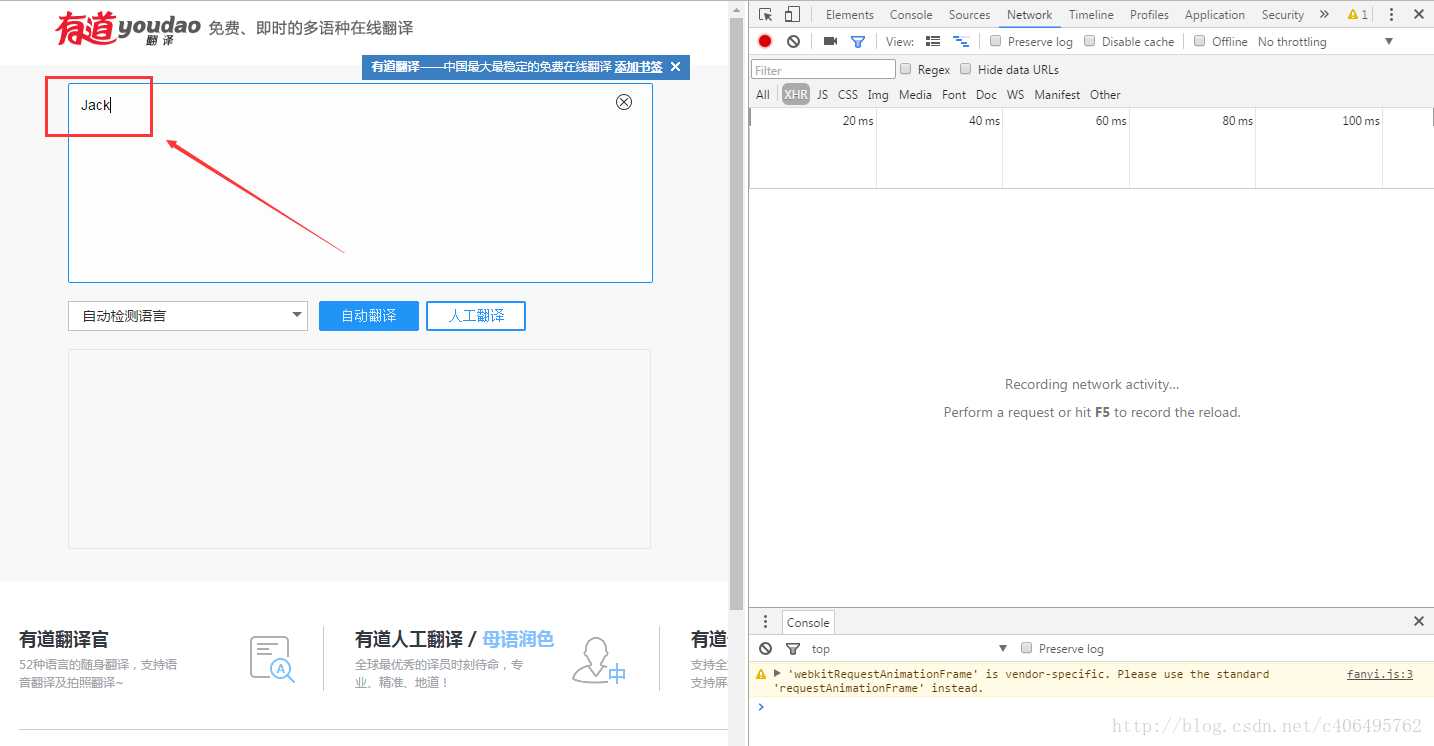This screenshot has width=1434, height=746.
Task: Toggle the capture screenshots camera icon
Action: click(x=830, y=41)
